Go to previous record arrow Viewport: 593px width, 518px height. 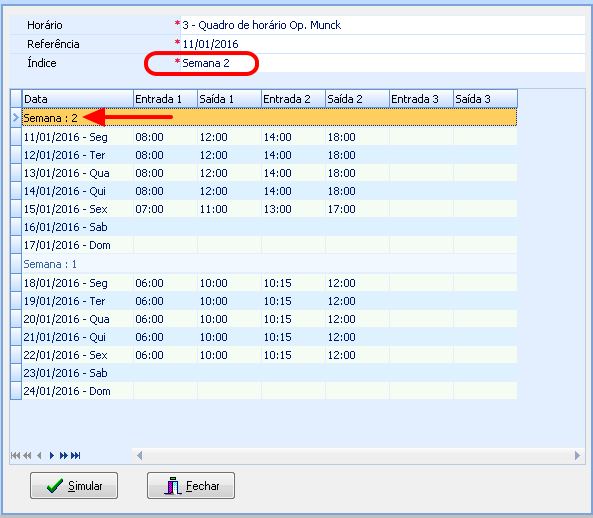pos(39,455)
